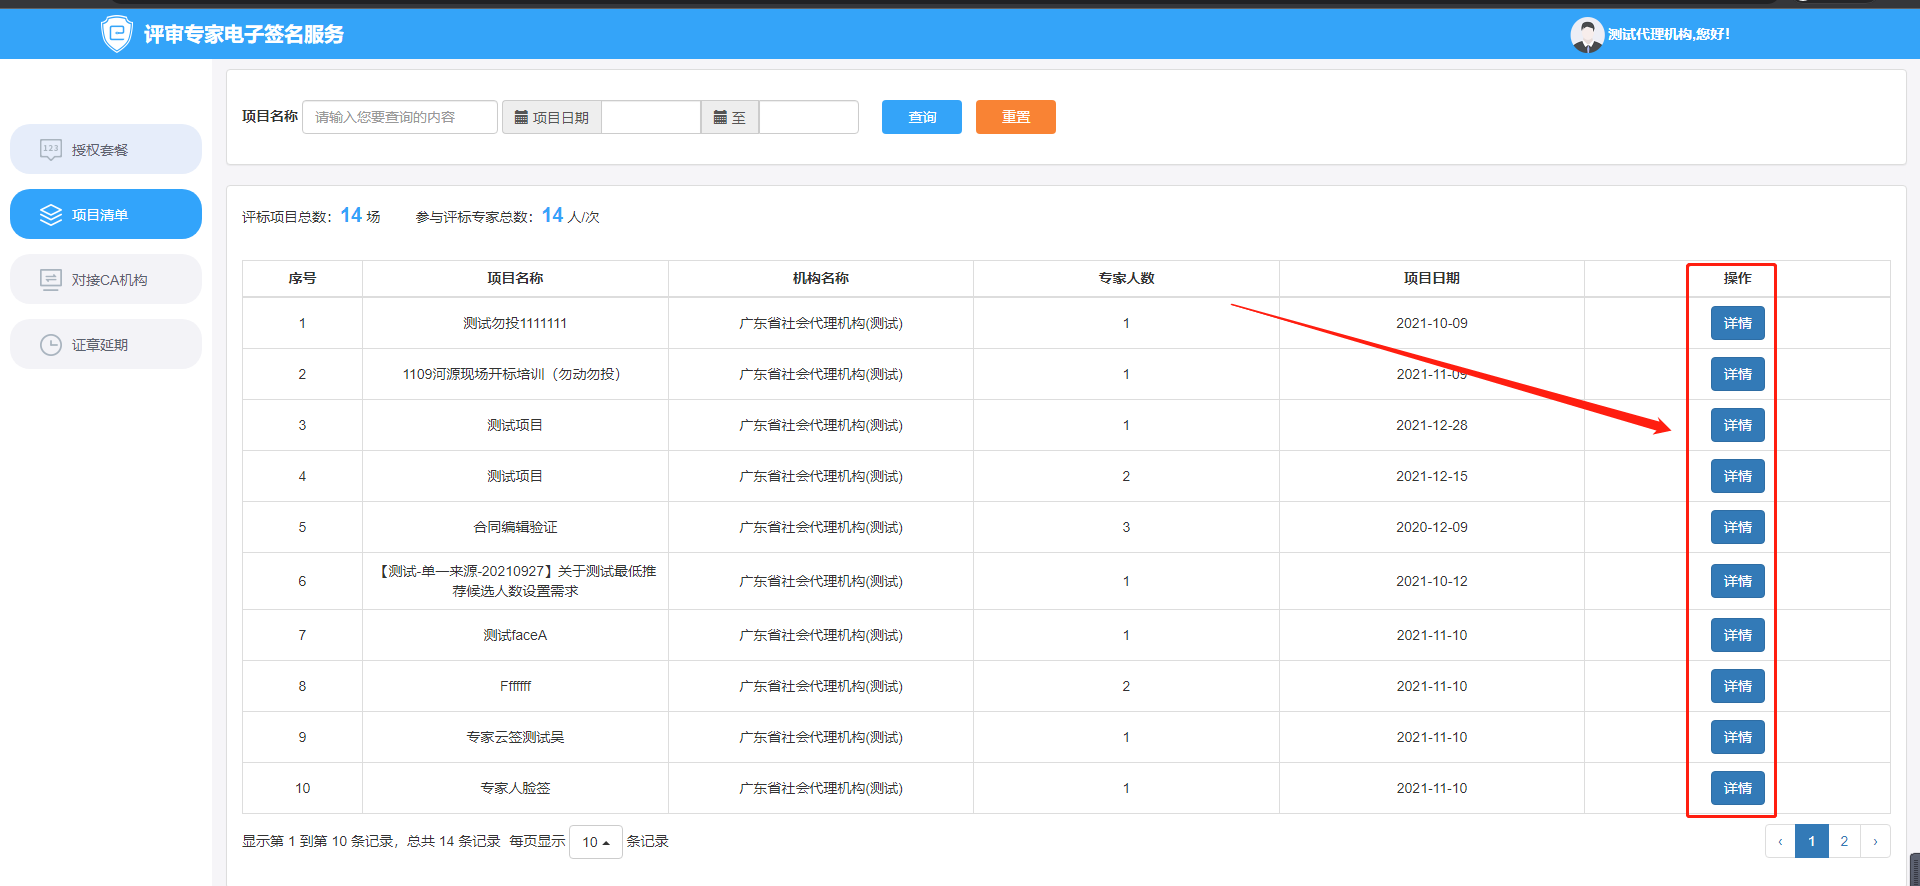Open 详情 for row 4 测试项目
This screenshot has width=1920, height=886.
point(1738,476)
